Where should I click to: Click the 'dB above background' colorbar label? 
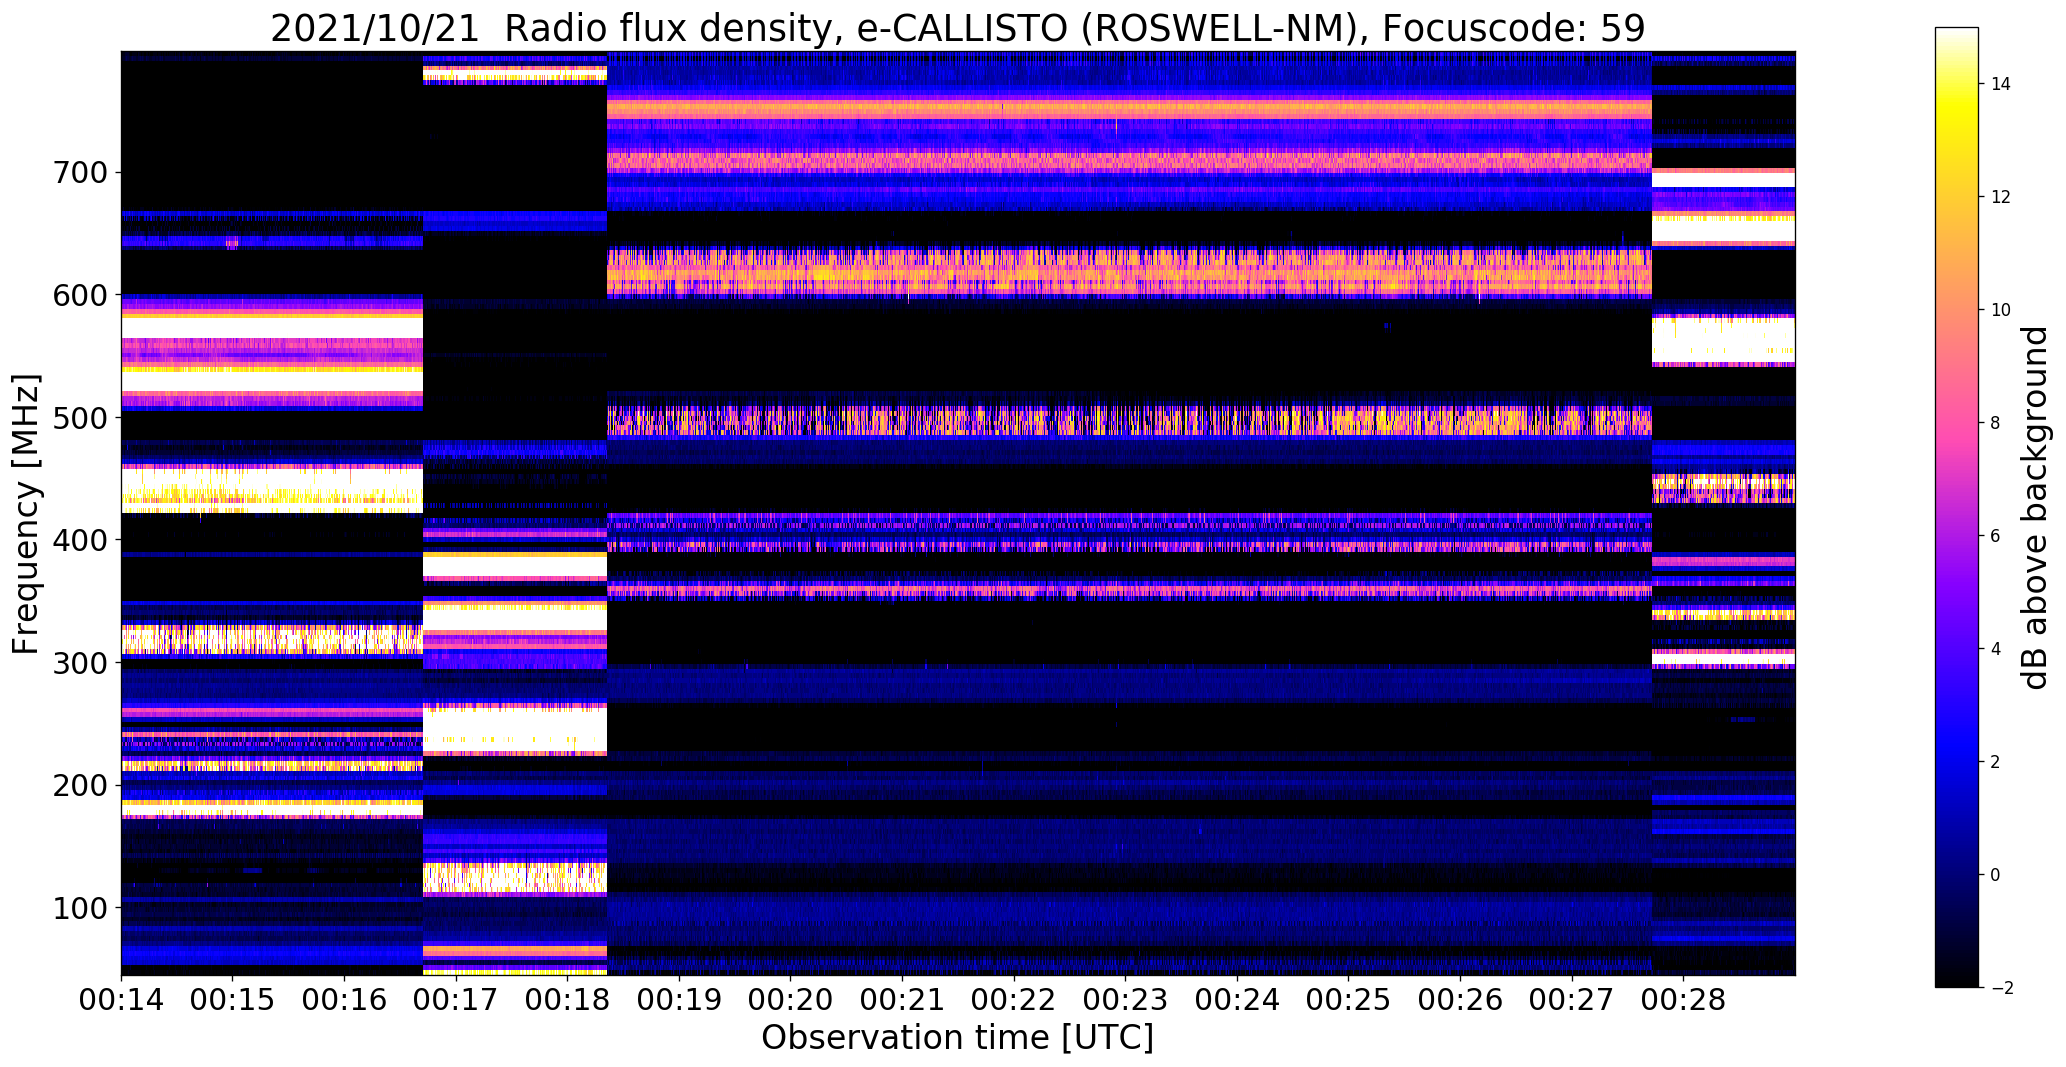(x=2035, y=508)
